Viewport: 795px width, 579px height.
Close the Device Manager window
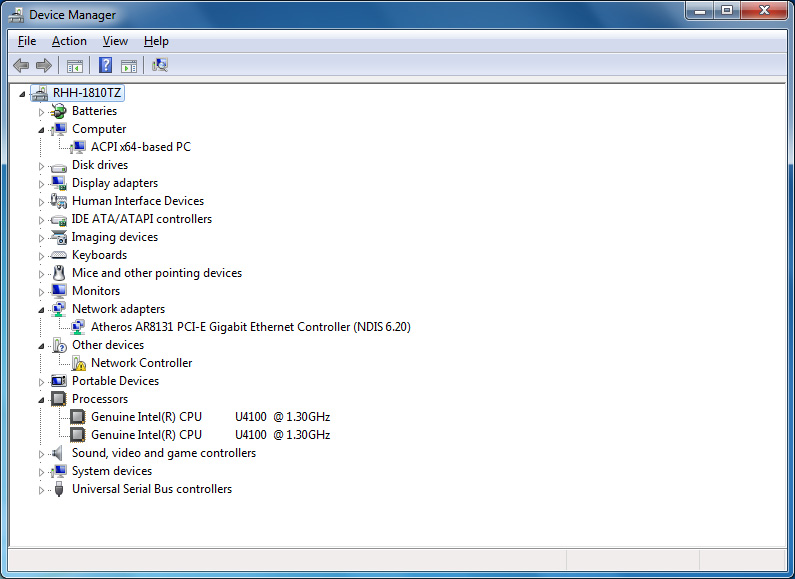click(765, 10)
